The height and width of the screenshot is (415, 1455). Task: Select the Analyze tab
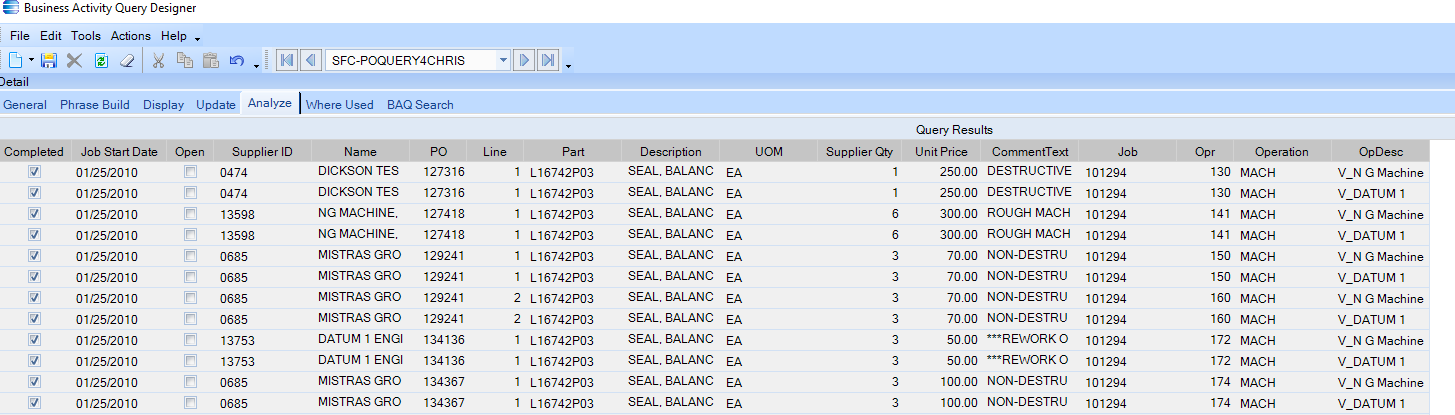point(270,103)
